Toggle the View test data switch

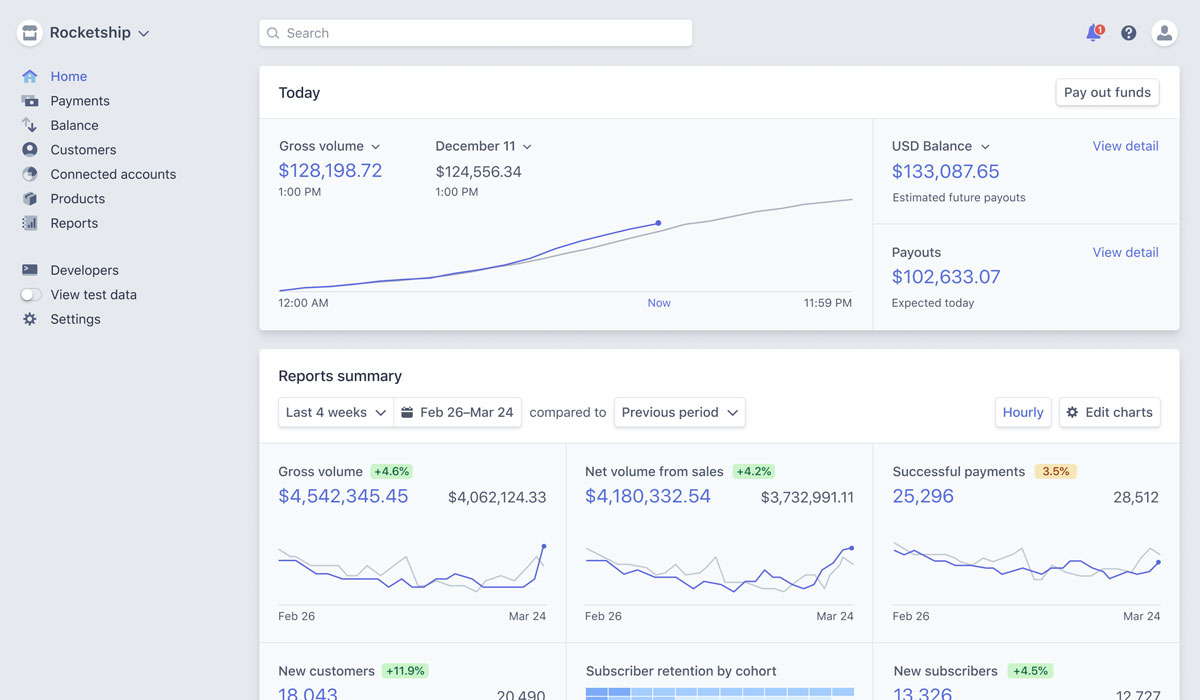pyautogui.click(x=31, y=295)
